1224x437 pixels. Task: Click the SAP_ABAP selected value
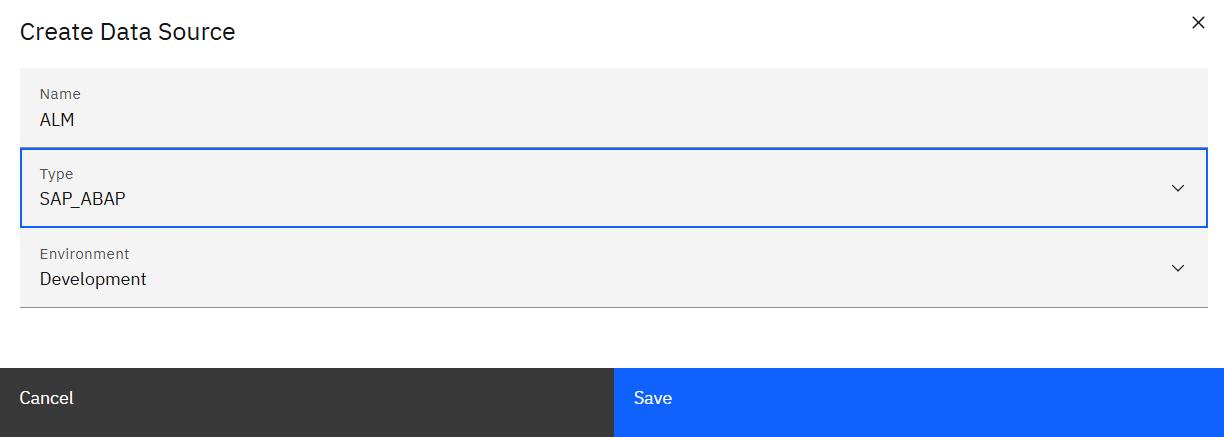(83, 199)
